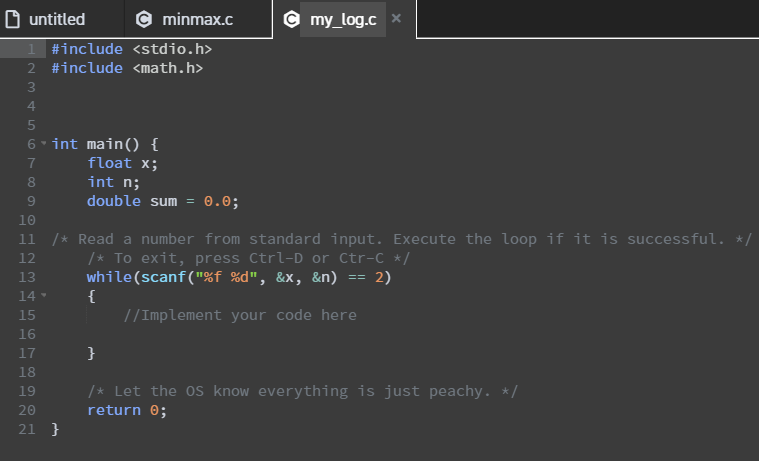This screenshot has height=461, width=759.
Task: Place cursor on '#include <math.h>' line
Action: point(127,68)
